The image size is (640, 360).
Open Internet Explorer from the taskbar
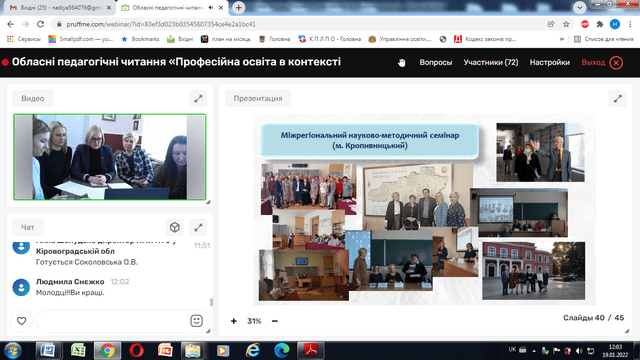(x=253, y=351)
